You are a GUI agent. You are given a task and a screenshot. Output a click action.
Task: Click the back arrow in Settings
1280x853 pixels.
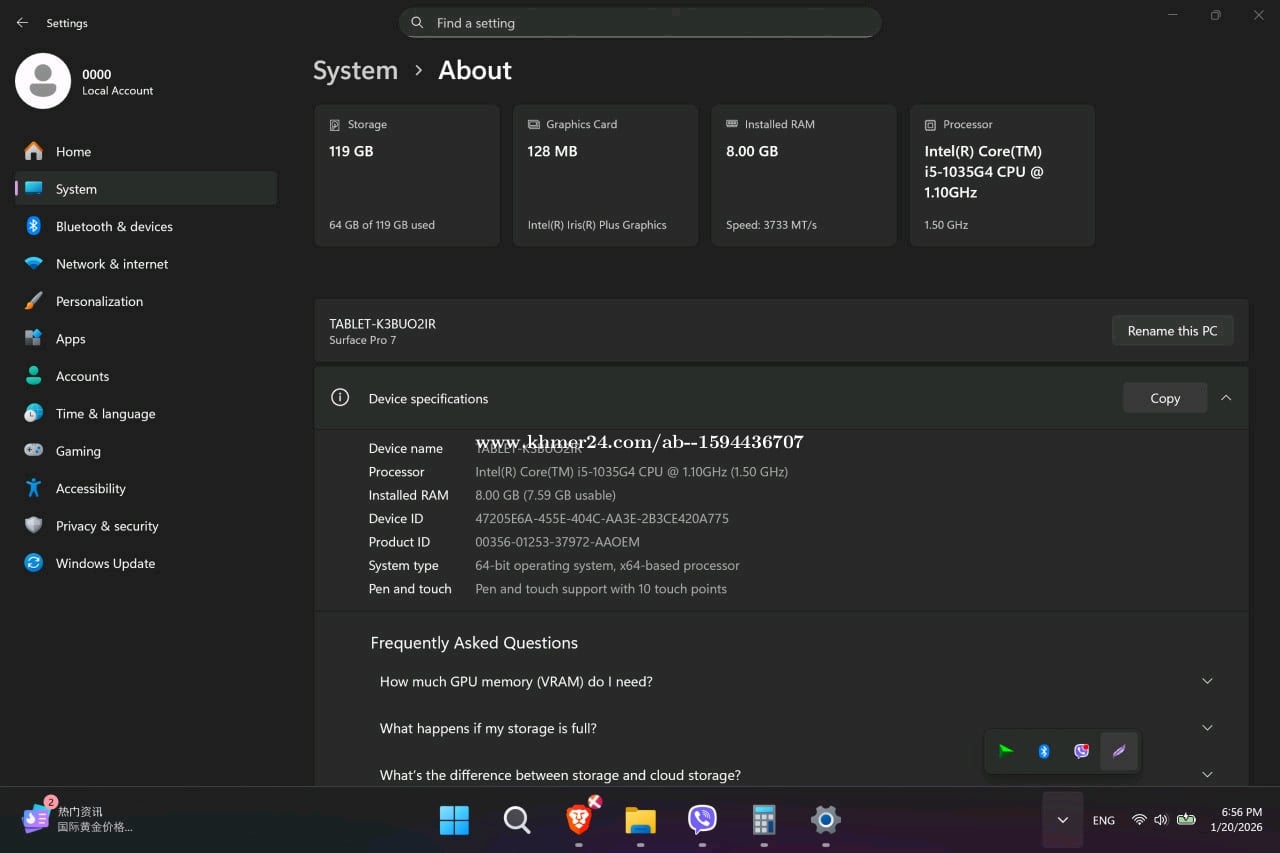point(22,23)
